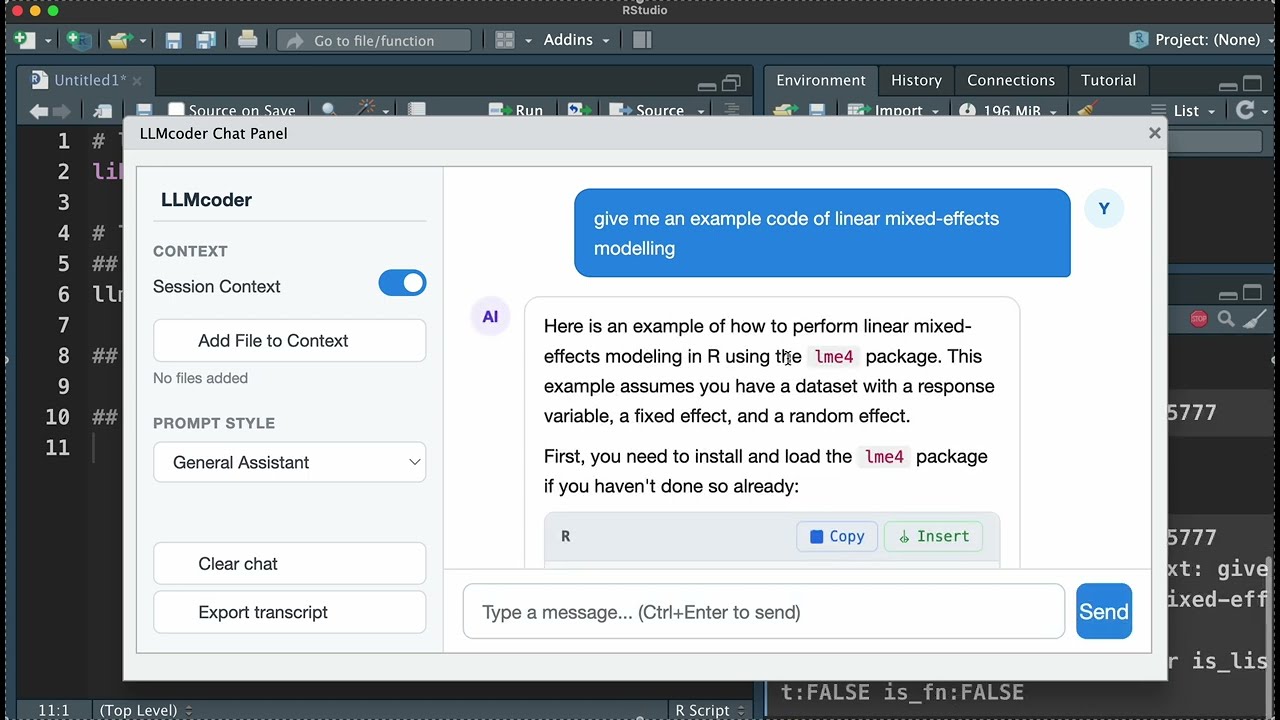Viewport: 1280px width, 720px height.
Task: Click the create new project icon
Action: click(79, 40)
